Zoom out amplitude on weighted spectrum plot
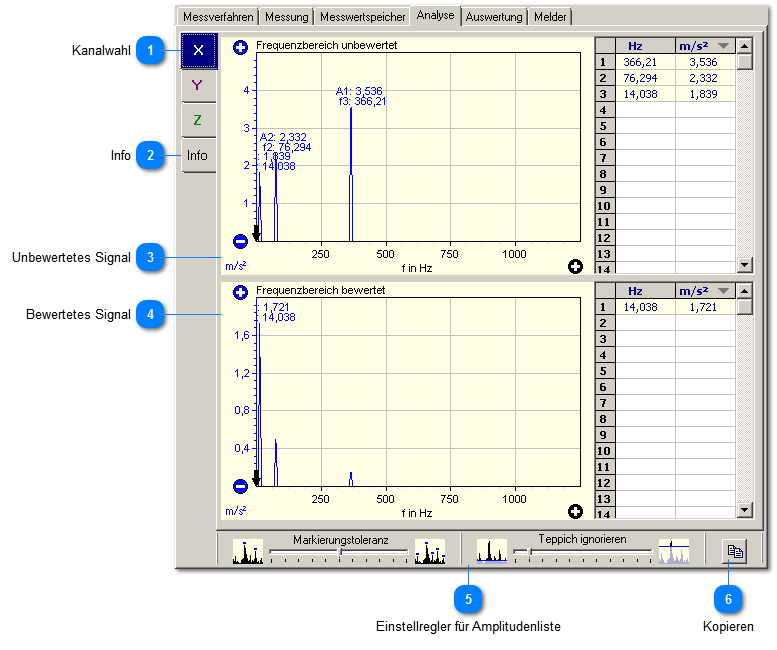 [240, 487]
